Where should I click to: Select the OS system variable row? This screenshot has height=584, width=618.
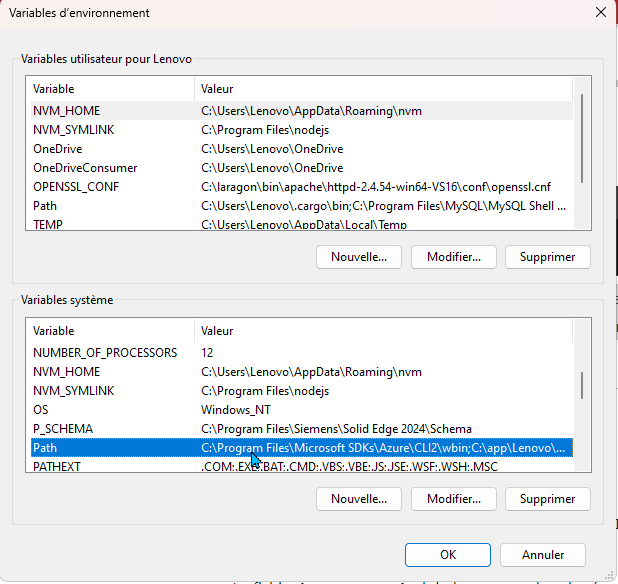[41, 410]
